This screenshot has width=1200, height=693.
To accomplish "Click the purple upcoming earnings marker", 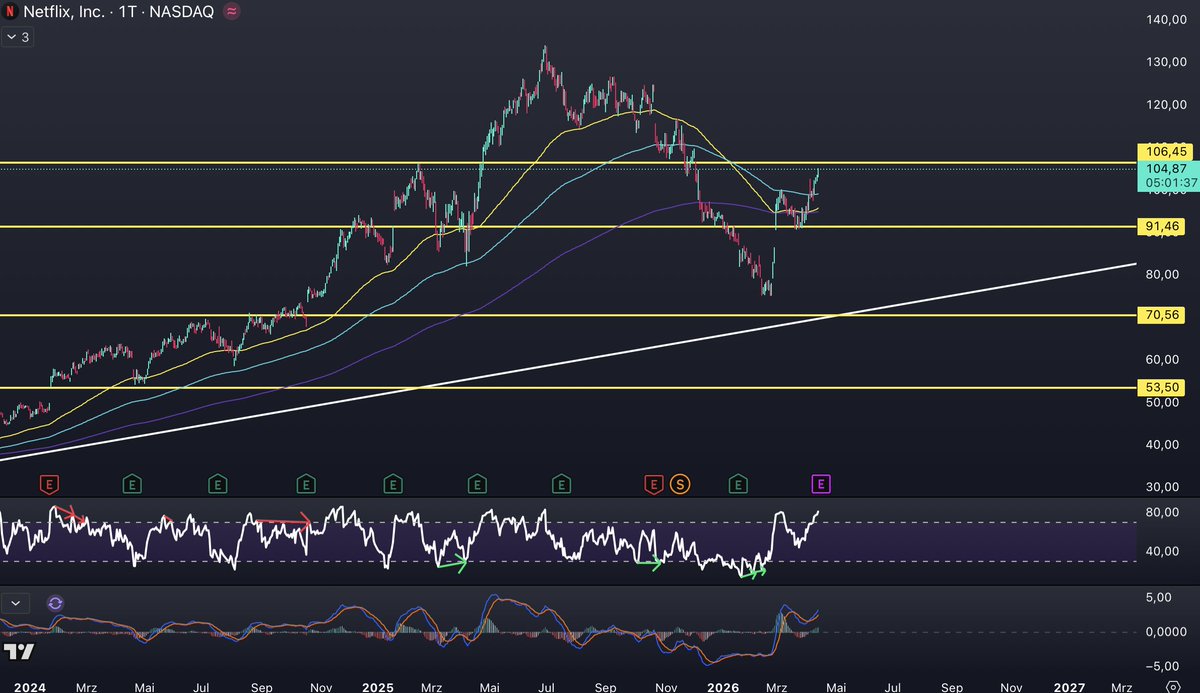I will click(x=821, y=484).
